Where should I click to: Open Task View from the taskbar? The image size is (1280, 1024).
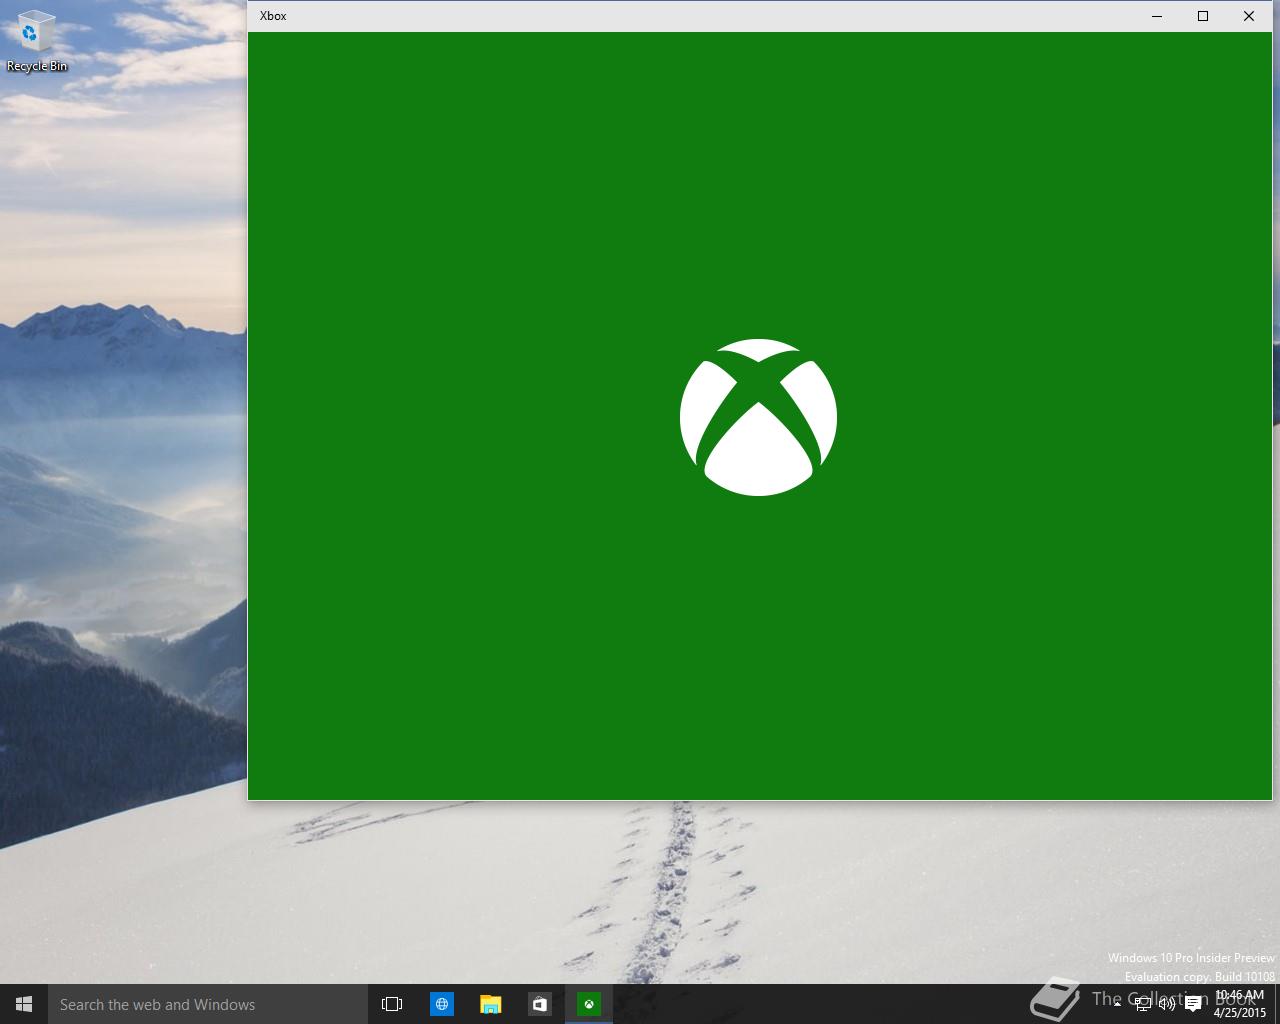coord(392,1004)
